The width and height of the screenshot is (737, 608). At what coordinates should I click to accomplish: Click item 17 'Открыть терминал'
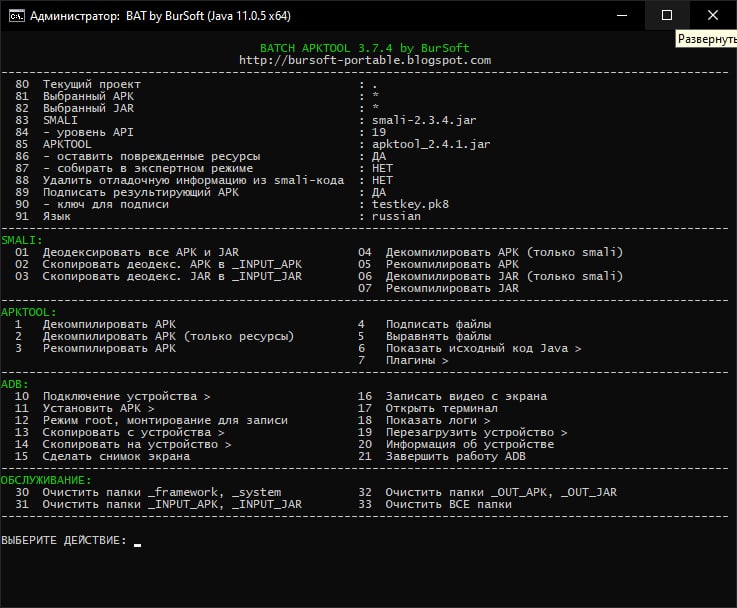(x=427, y=408)
